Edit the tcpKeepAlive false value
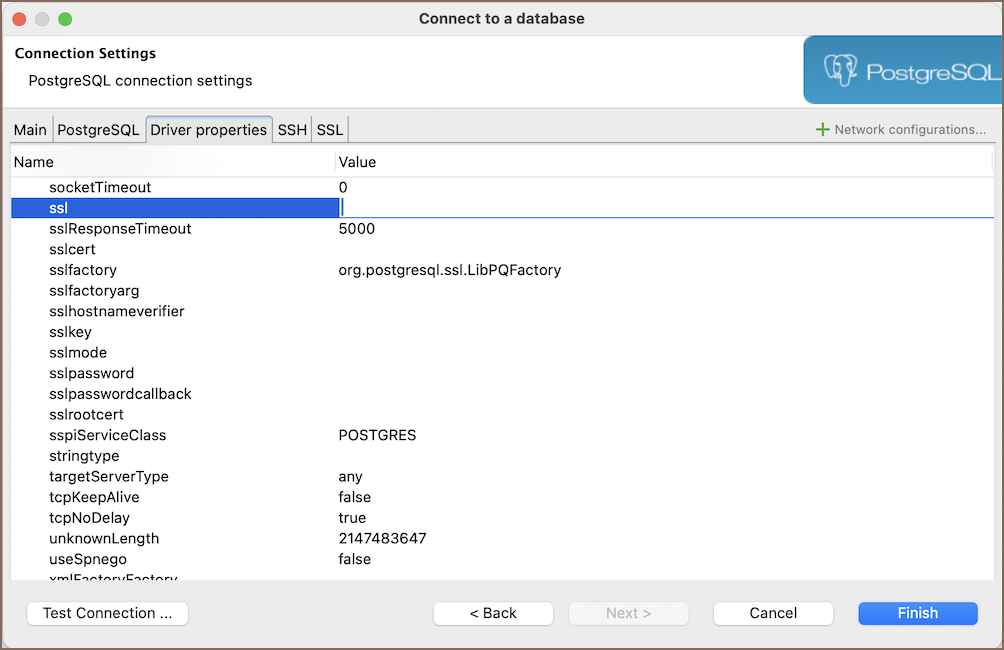Image resolution: width=1004 pixels, height=650 pixels. click(x=355, y=497)
